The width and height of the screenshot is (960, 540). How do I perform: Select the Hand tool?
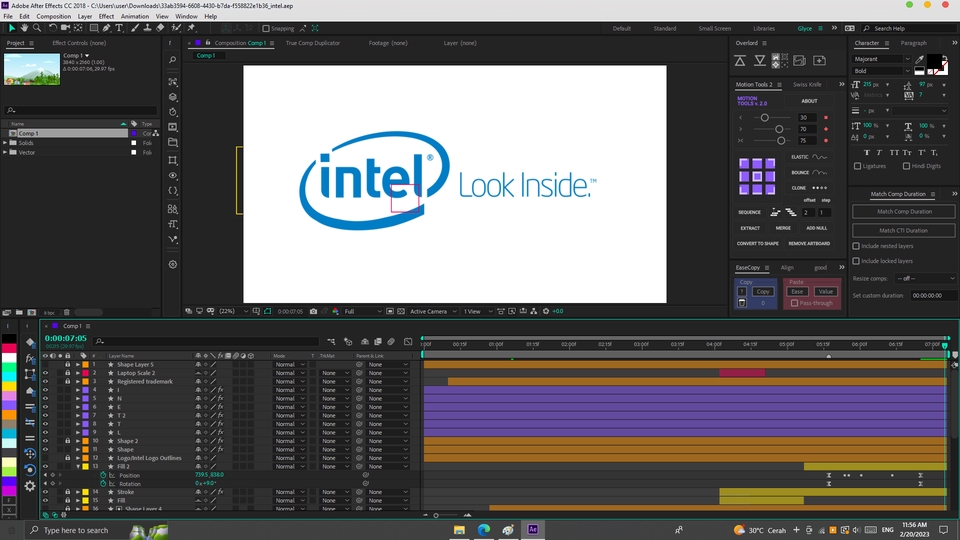pyautogui.click(x=24, y=28)
